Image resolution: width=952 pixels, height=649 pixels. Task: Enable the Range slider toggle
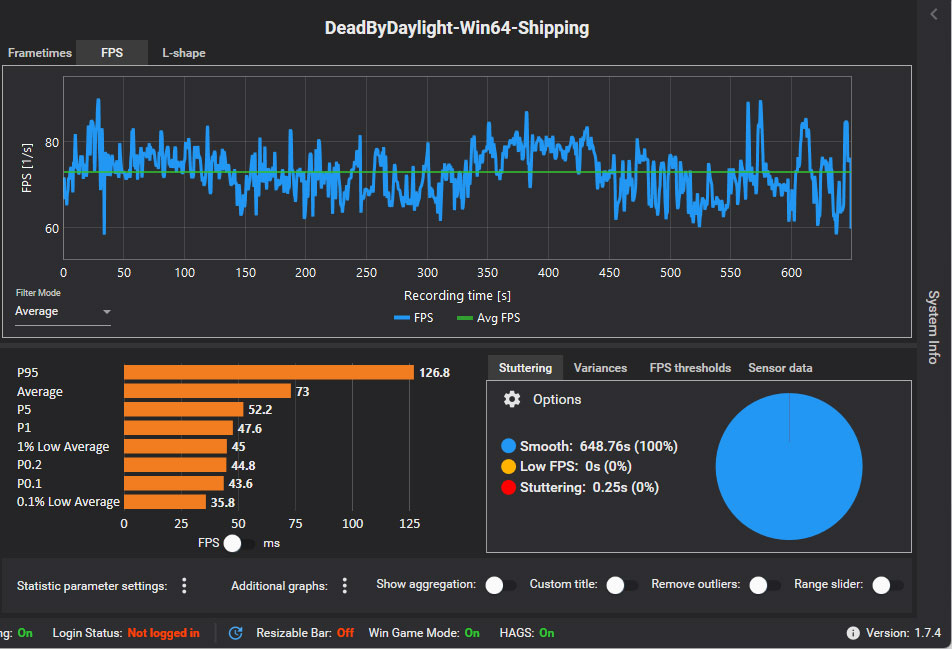pos(887,586)
